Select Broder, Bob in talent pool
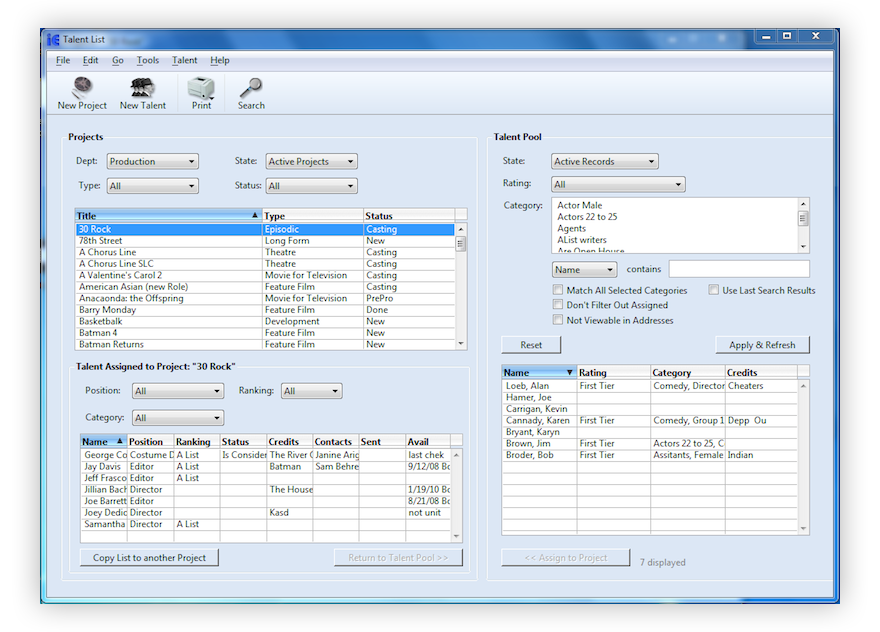 click(x=650, y=455)
